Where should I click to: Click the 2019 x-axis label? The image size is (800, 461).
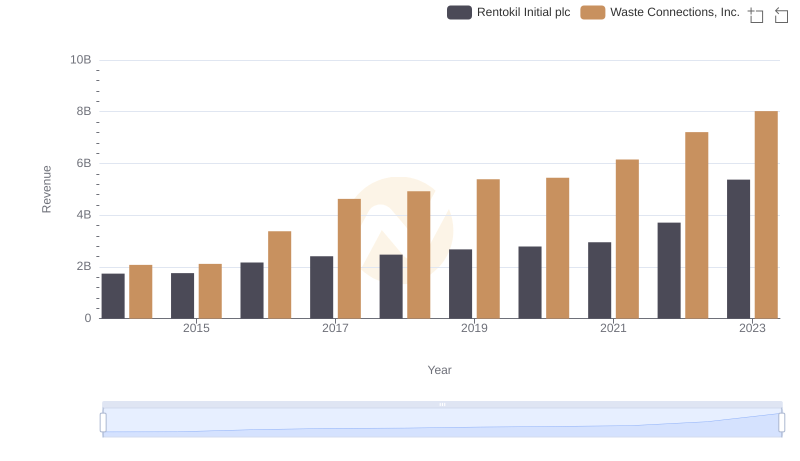[474, 328]
